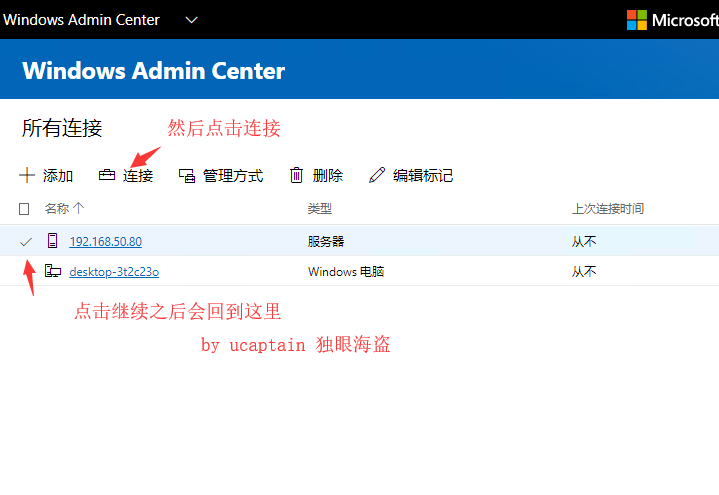719x495 pixels.
Task: Click the 管理方式 manage-as icon
Action: click(x=187, y=176)
